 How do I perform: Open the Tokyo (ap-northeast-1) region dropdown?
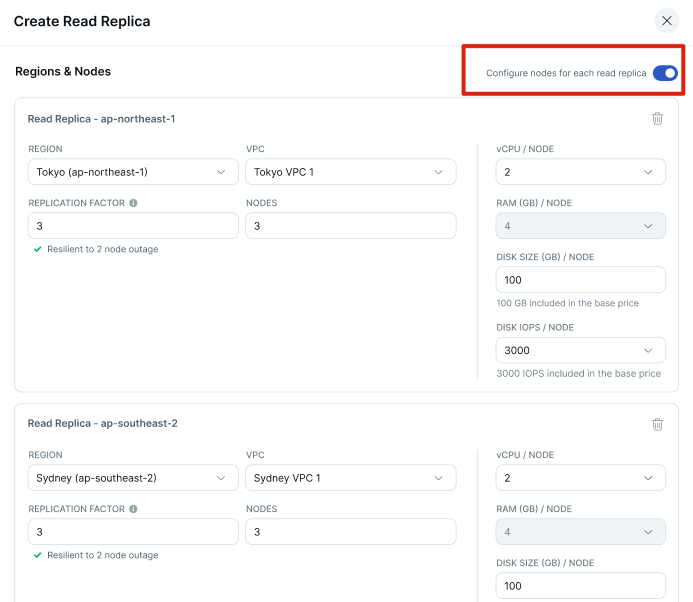(132, 172)
